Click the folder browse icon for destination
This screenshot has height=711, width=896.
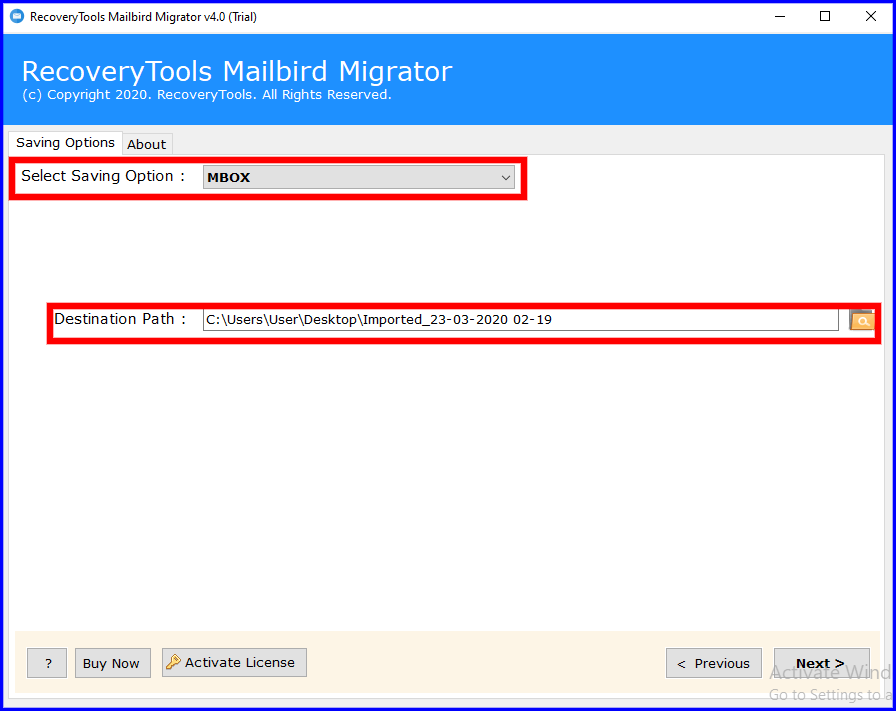[x=862, y=320]
